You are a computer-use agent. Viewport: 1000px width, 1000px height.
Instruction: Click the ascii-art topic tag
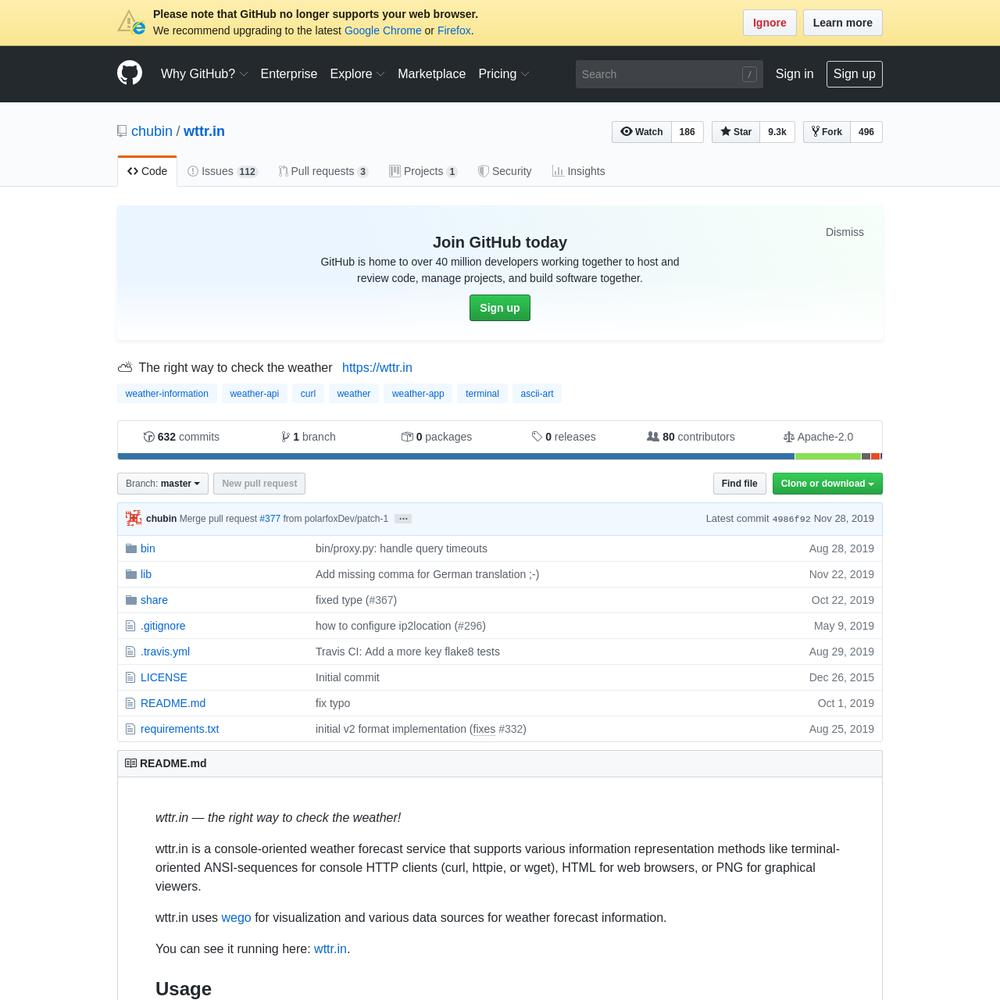(x=537, y=393)
